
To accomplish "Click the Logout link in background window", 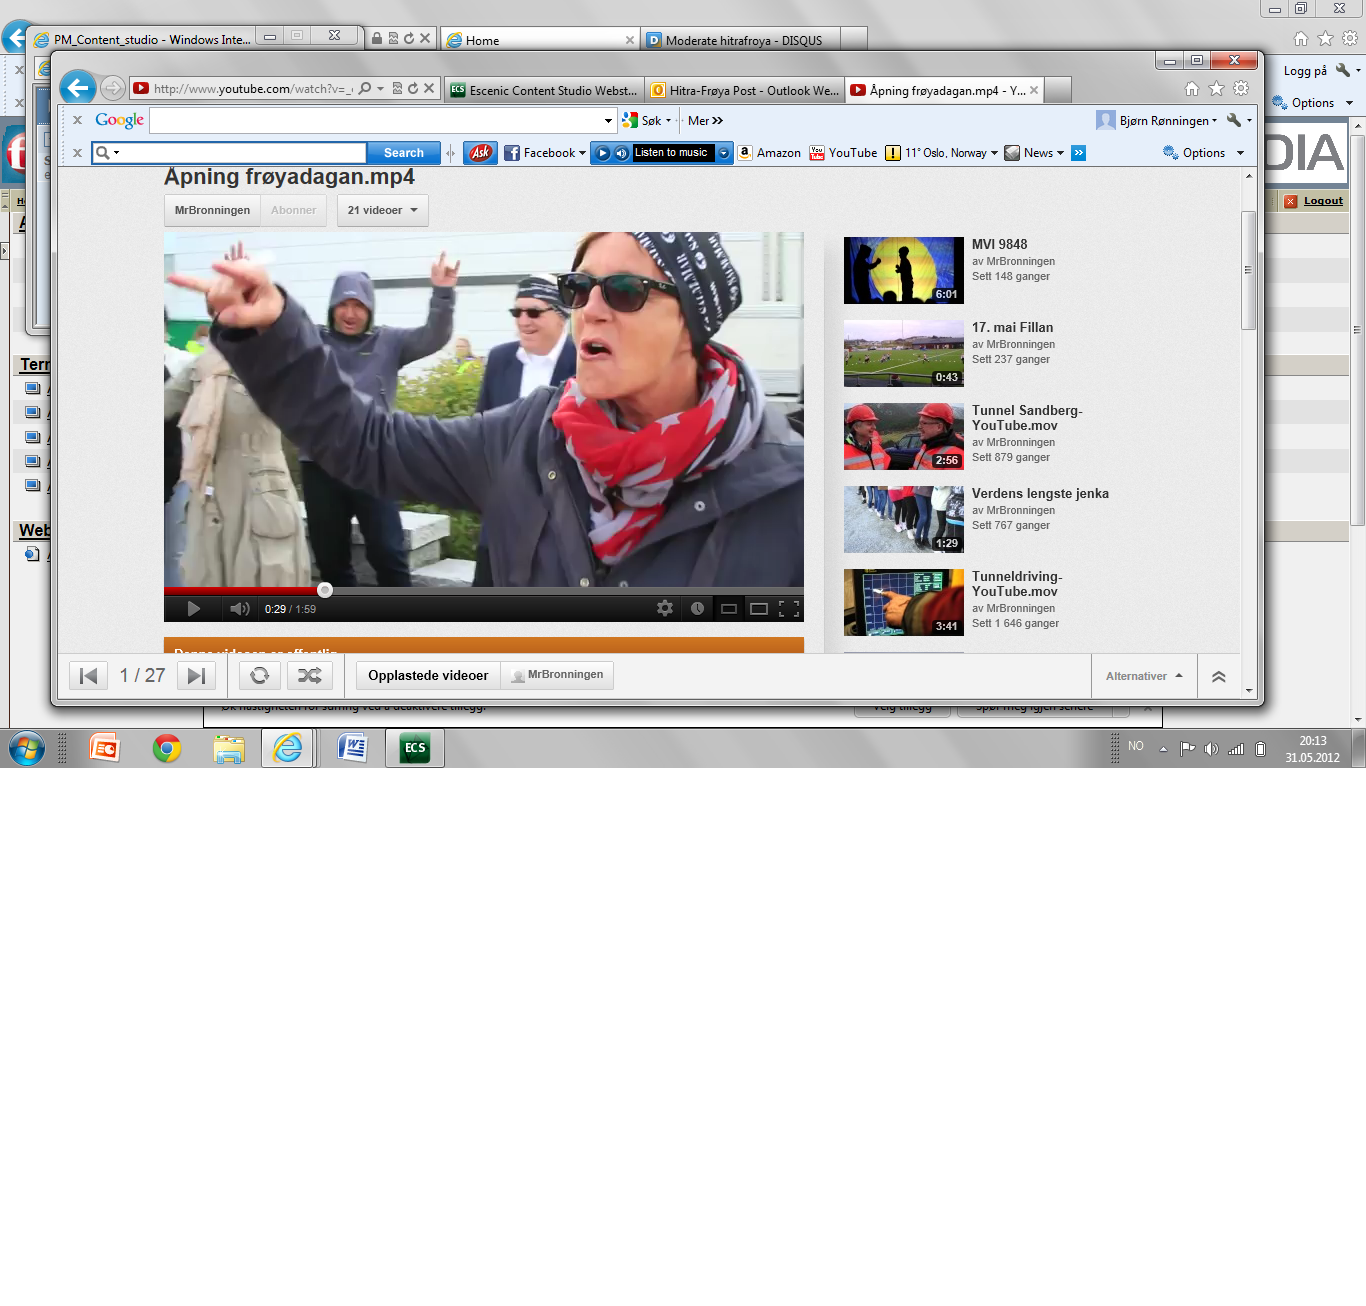I will 1323,201.
